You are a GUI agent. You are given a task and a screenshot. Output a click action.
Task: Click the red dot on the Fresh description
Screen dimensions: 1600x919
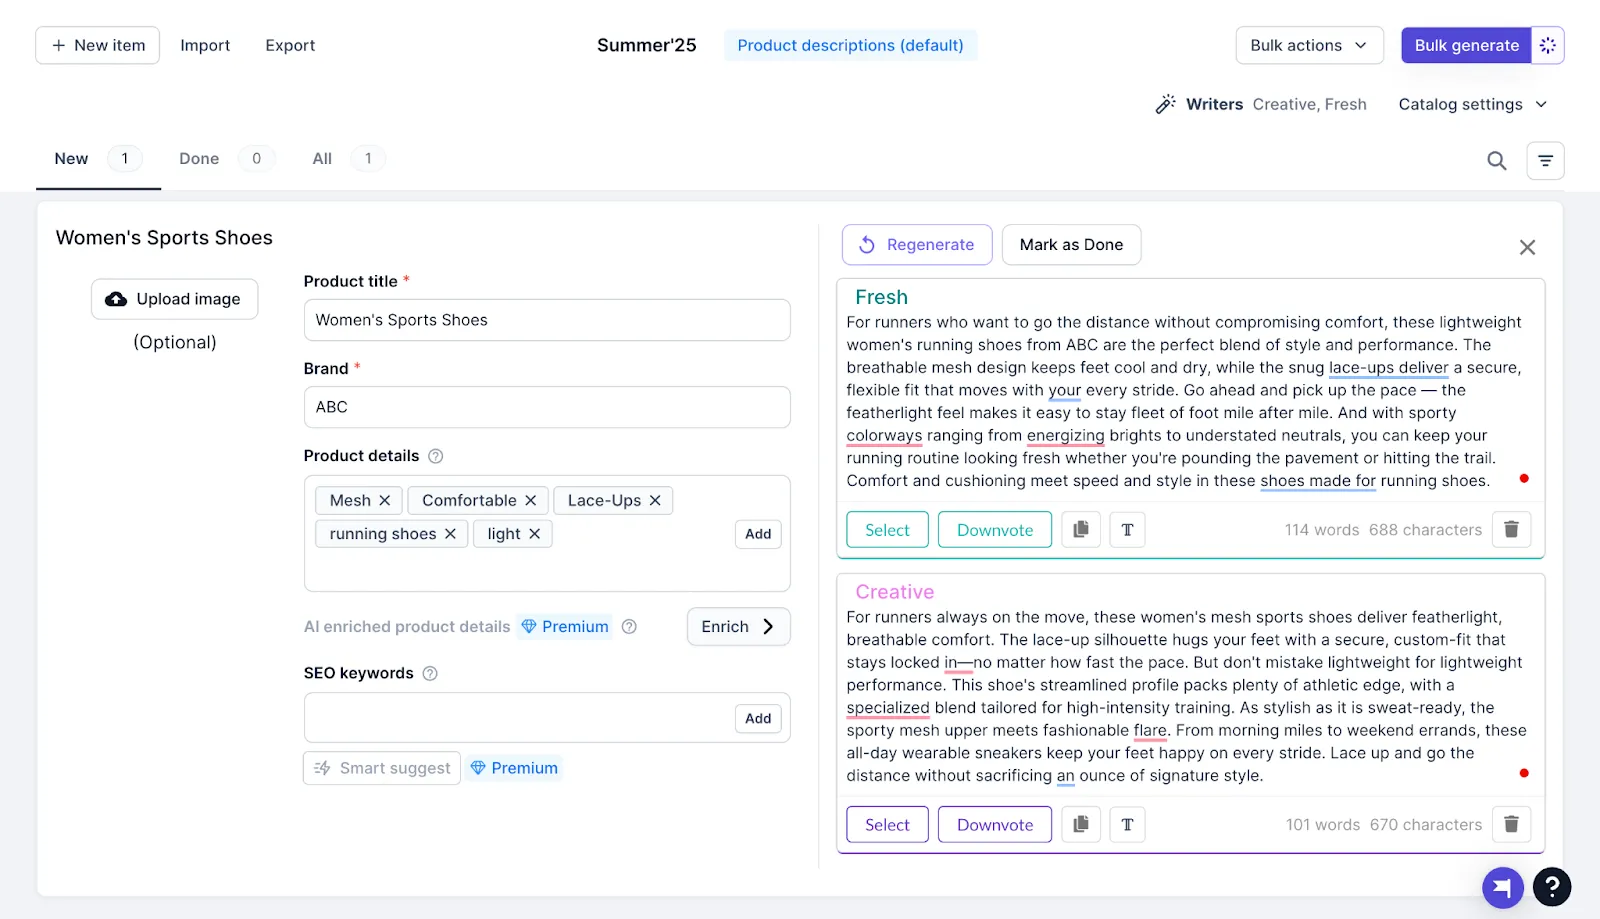tap(1524, 479)
